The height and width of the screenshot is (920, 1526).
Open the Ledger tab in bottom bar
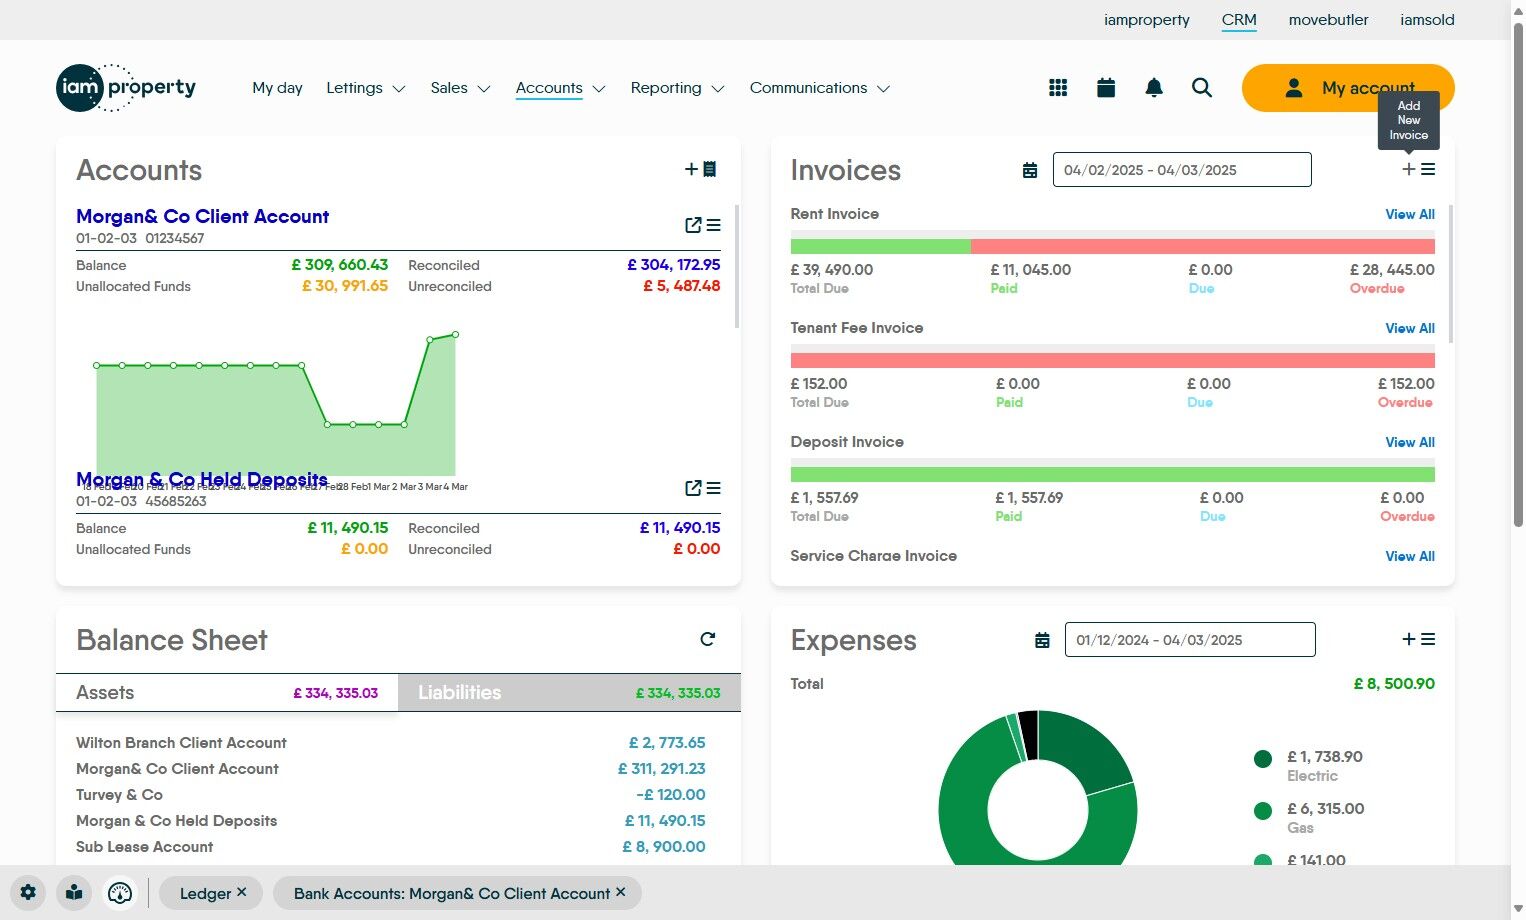click(x=206, y=893)
